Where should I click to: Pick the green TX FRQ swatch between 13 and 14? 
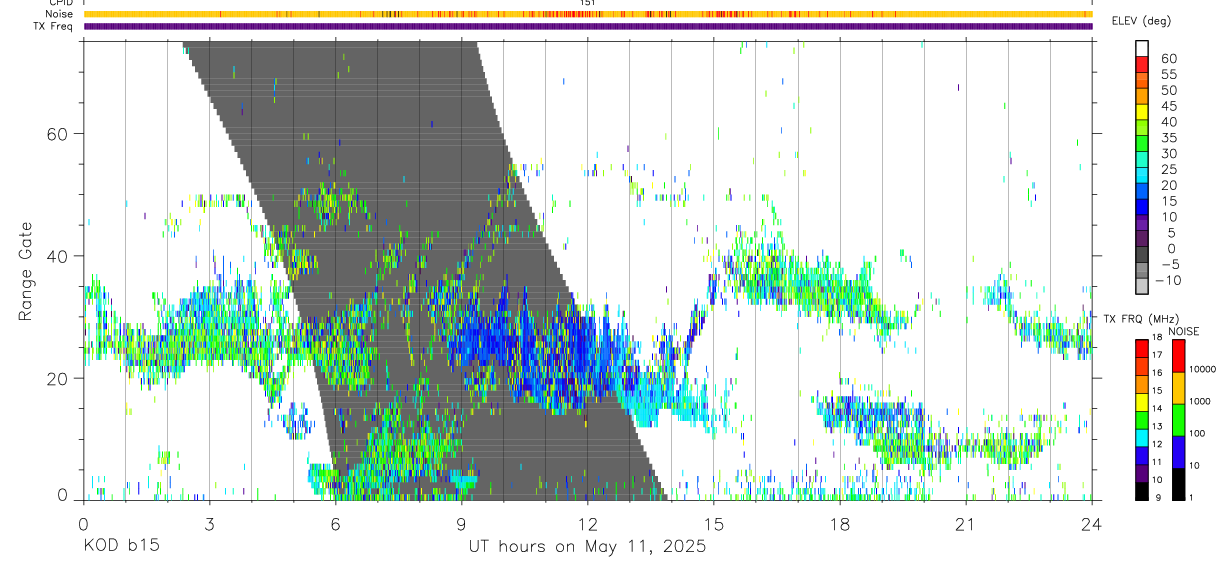point(1142,418)
